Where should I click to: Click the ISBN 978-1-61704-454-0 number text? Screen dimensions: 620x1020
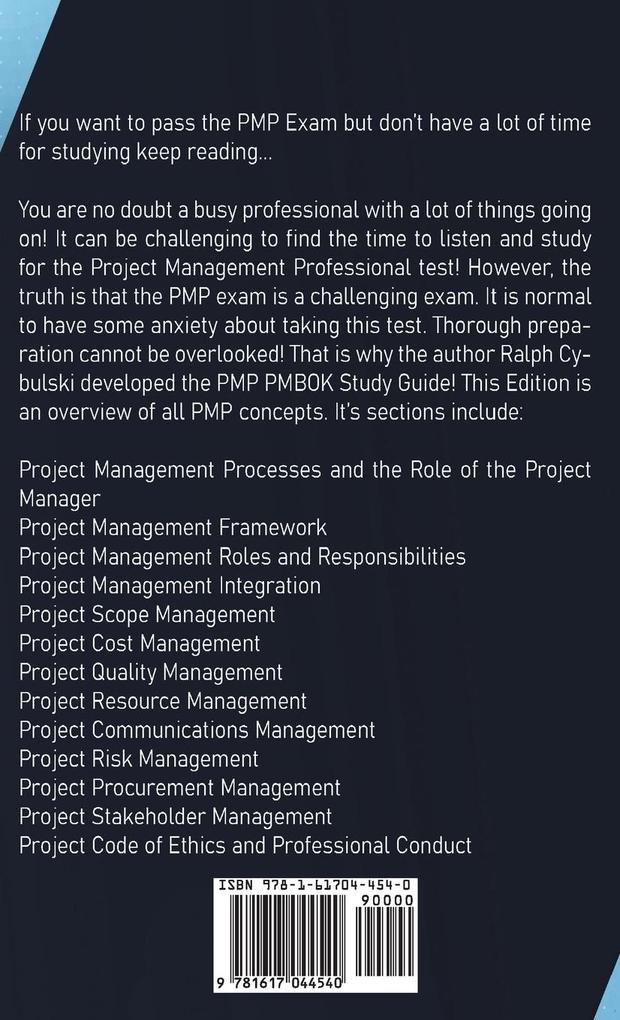point(314,885)
